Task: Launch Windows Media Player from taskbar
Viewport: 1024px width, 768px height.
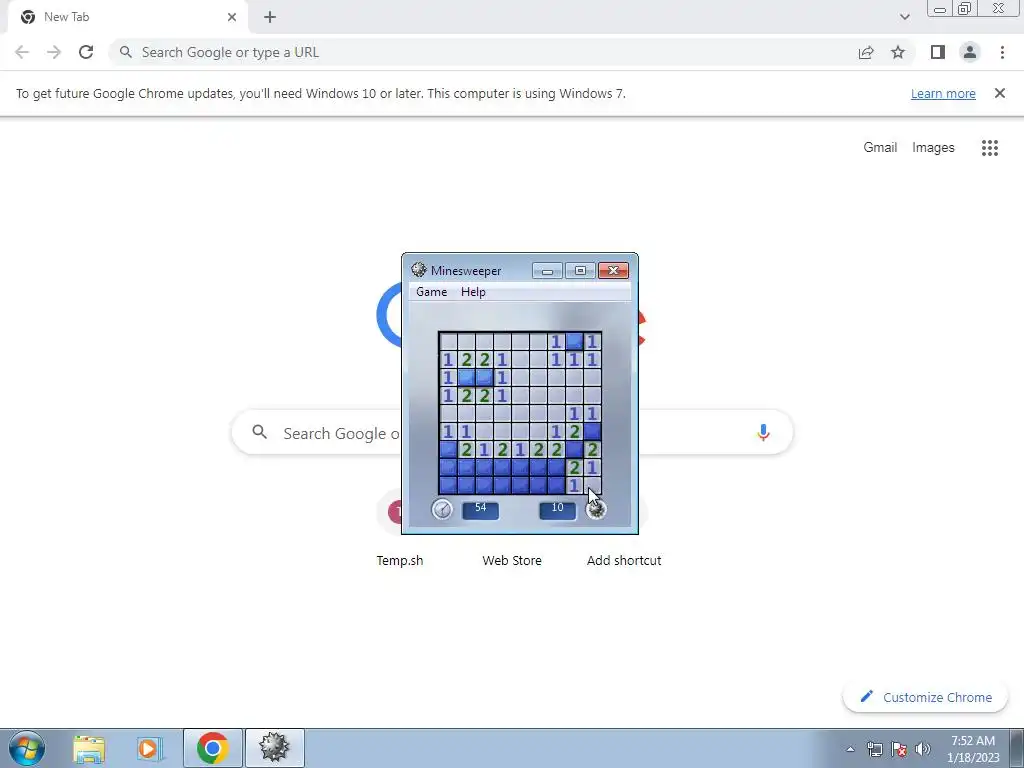Action: coord(149,748)
